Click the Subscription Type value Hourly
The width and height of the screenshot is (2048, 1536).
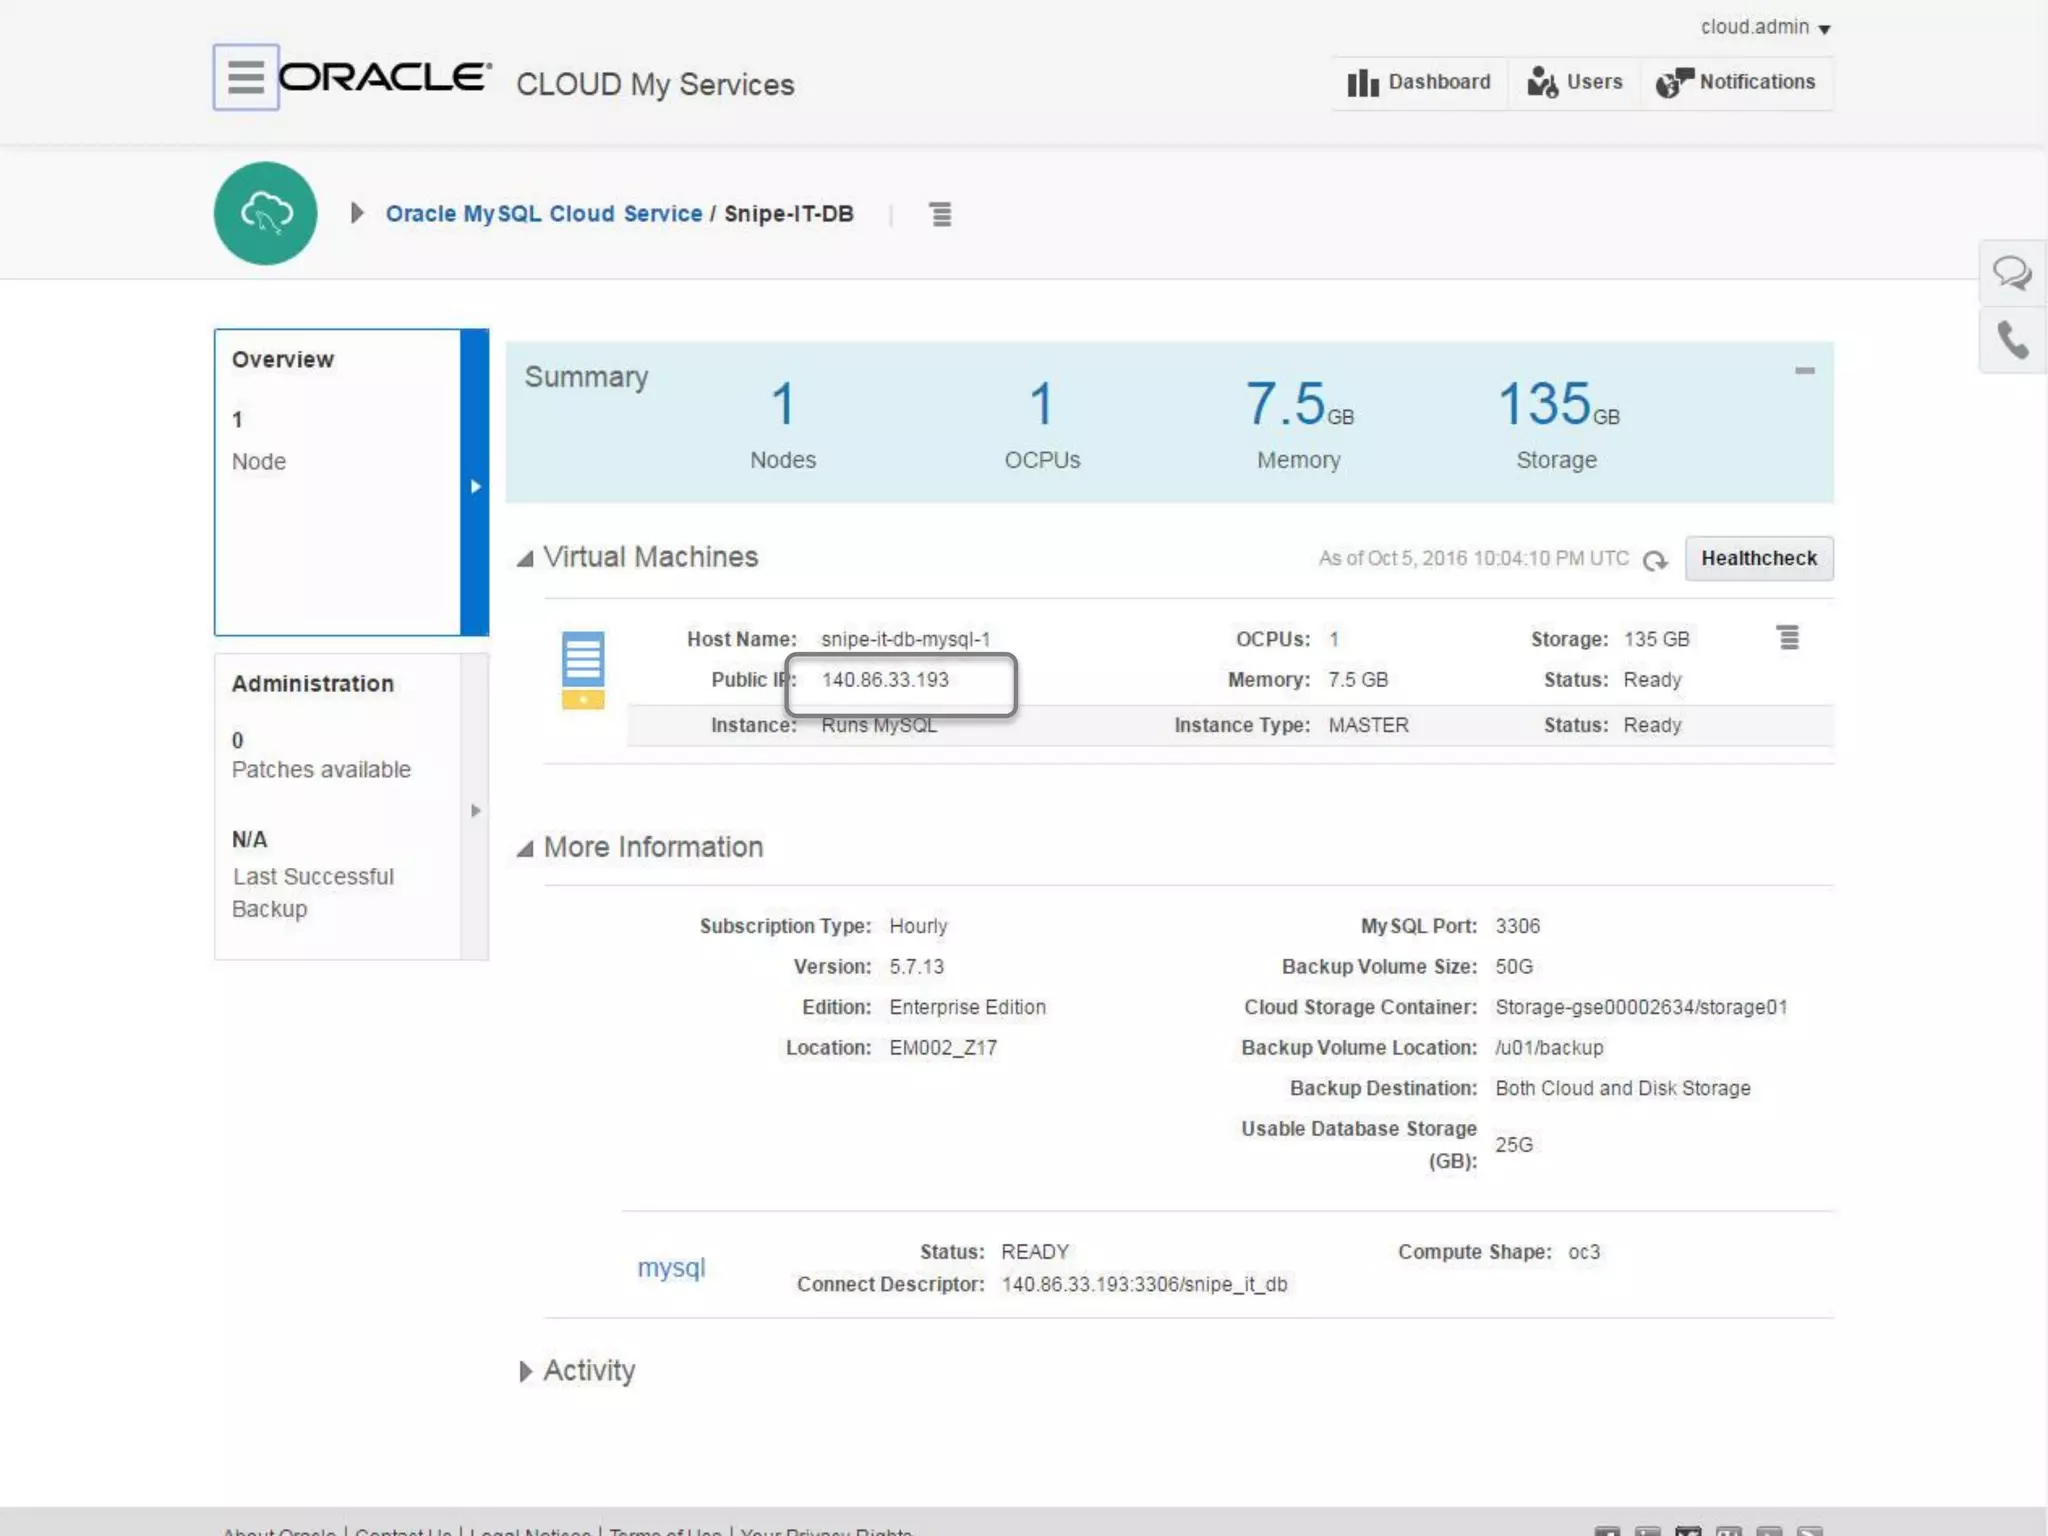(918, 926)
